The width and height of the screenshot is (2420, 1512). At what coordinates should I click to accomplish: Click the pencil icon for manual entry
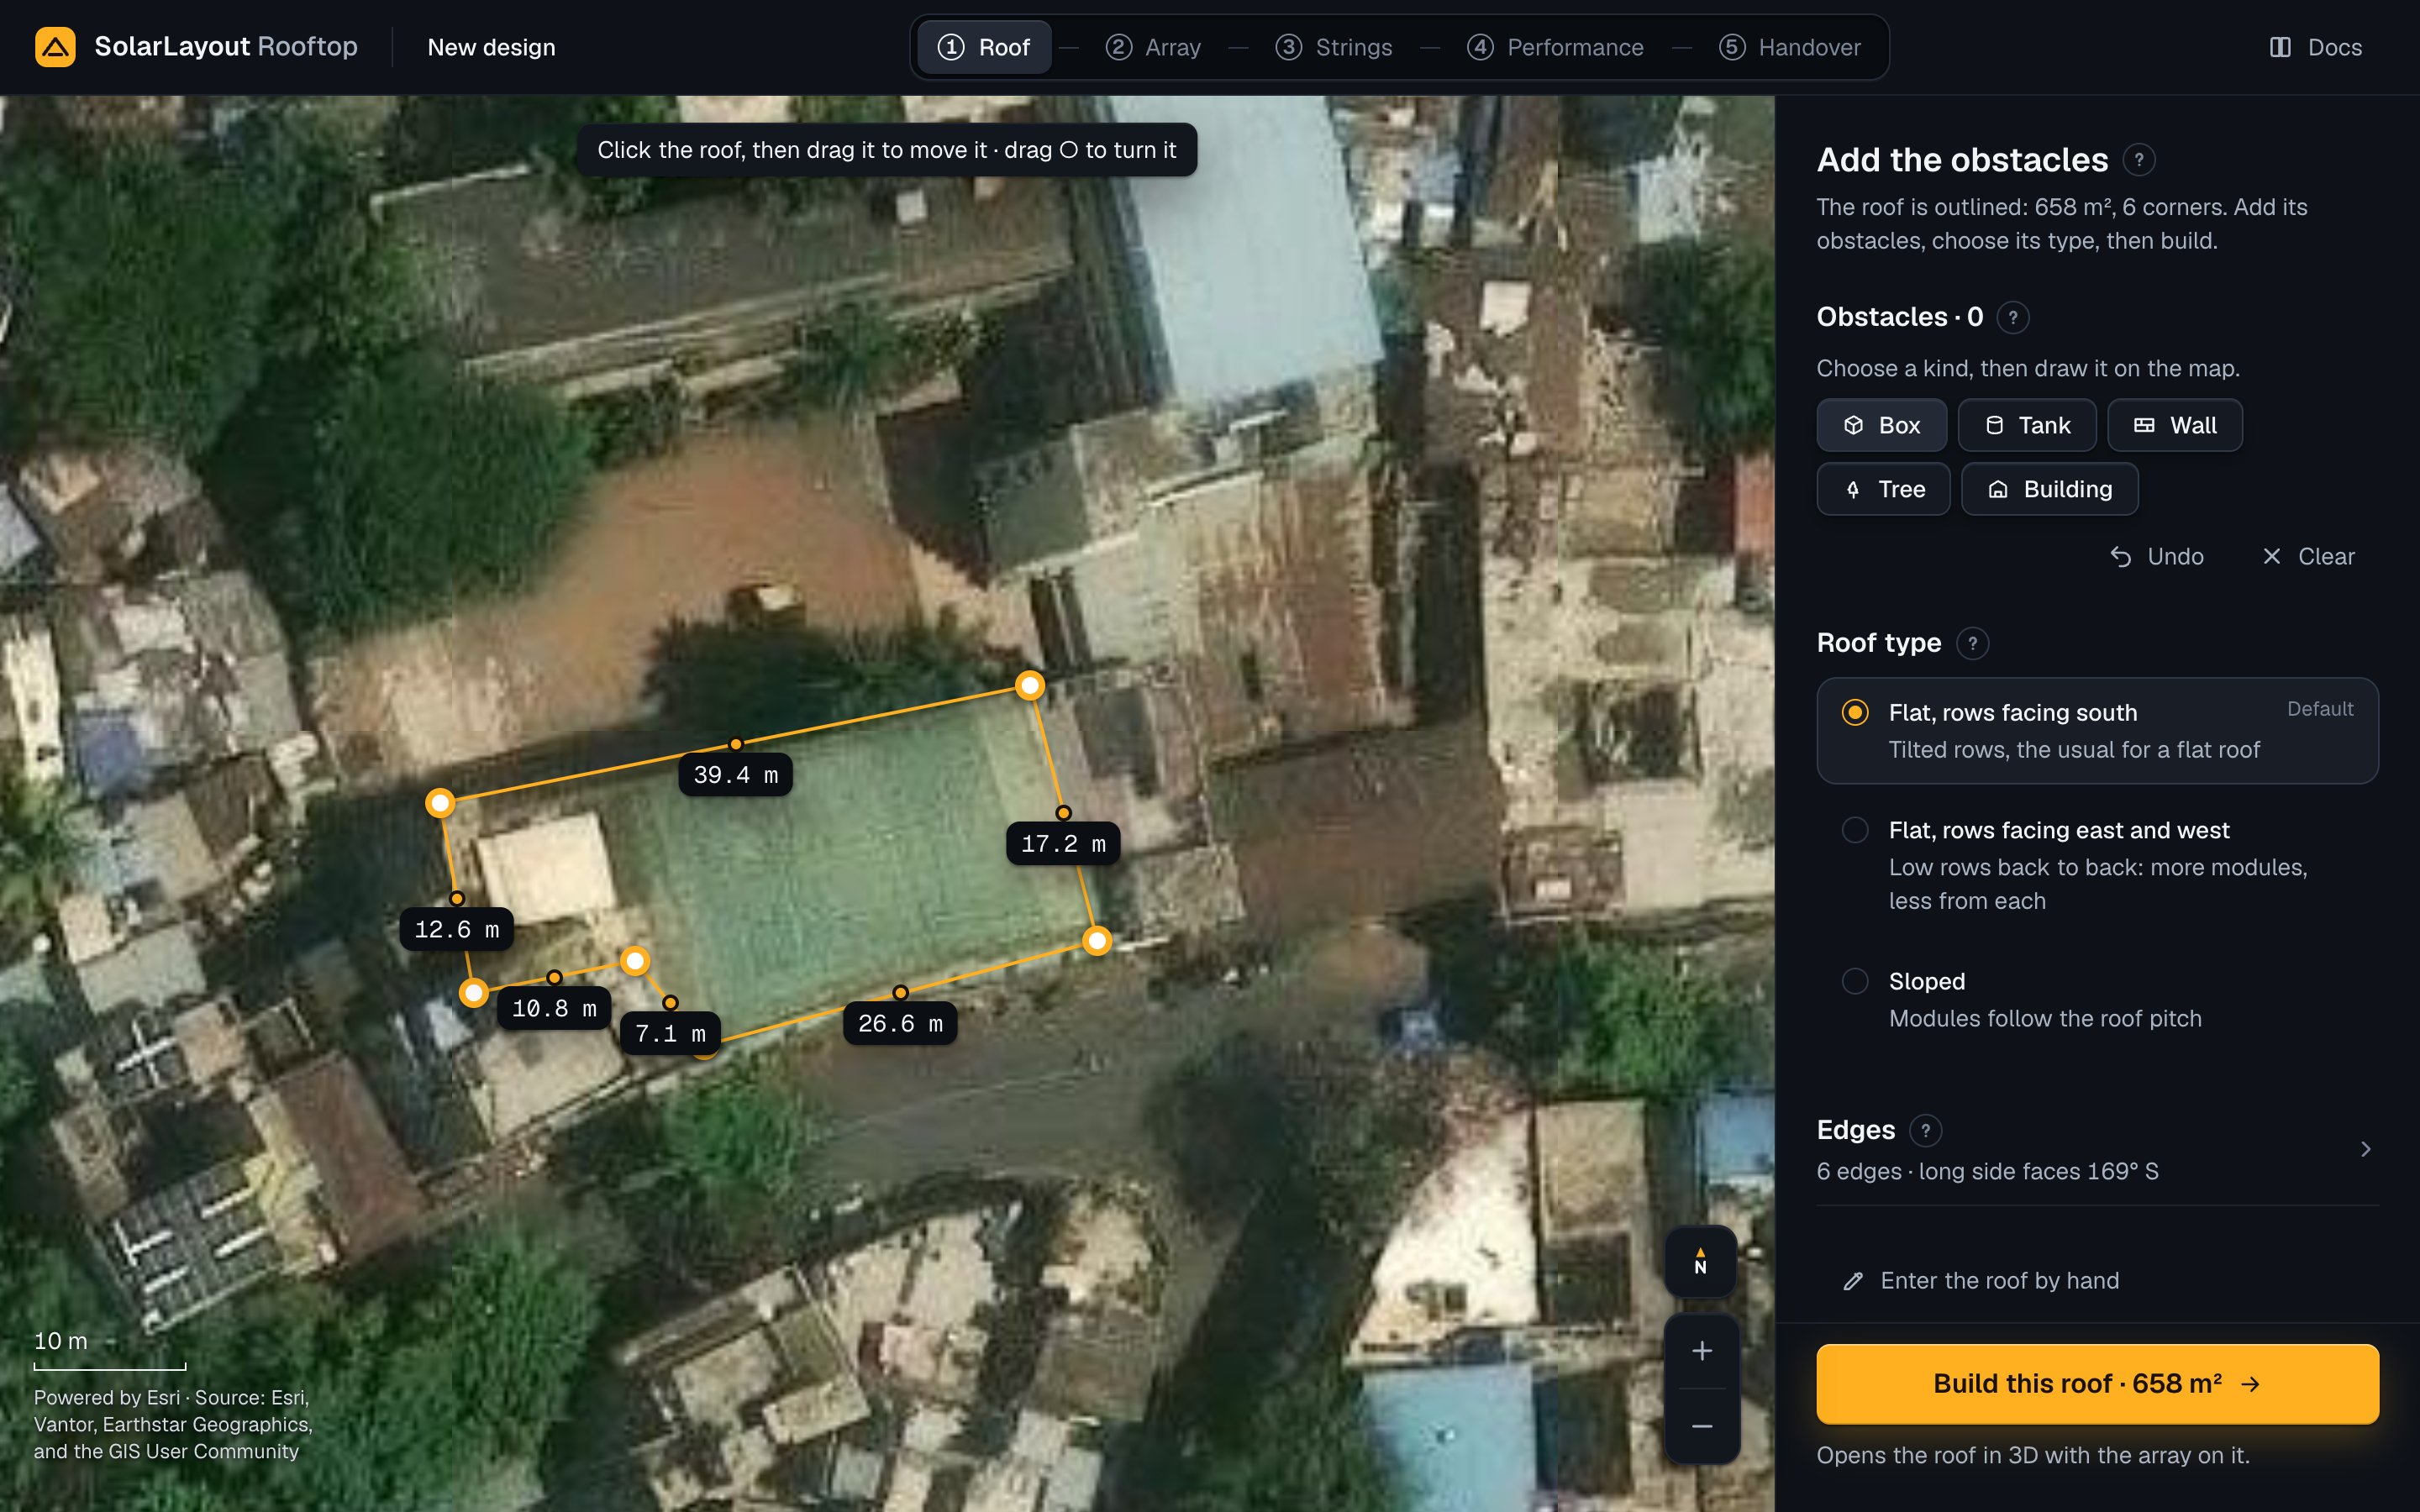point(1853,1281)
